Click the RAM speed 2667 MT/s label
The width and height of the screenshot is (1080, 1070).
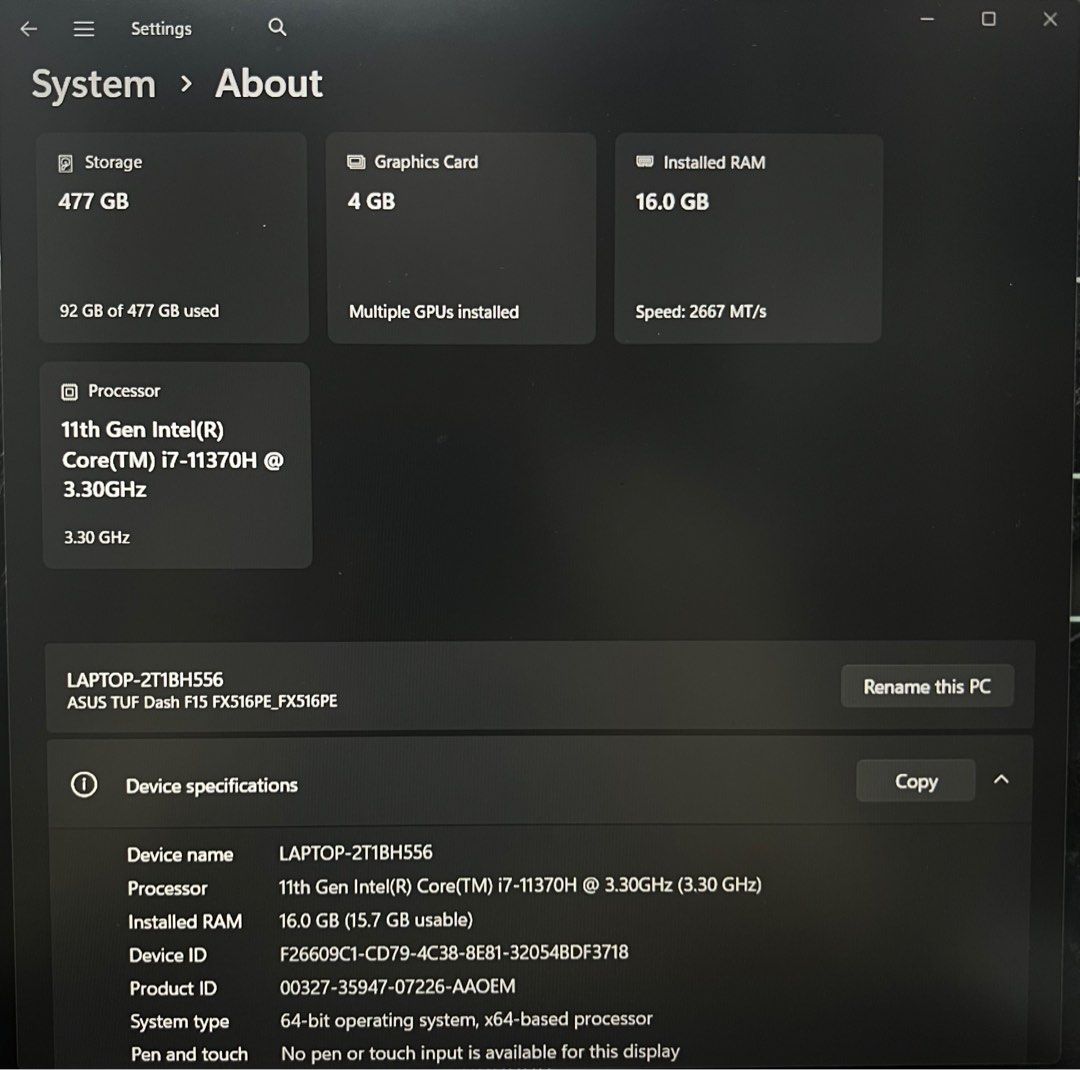coord(700,311)
